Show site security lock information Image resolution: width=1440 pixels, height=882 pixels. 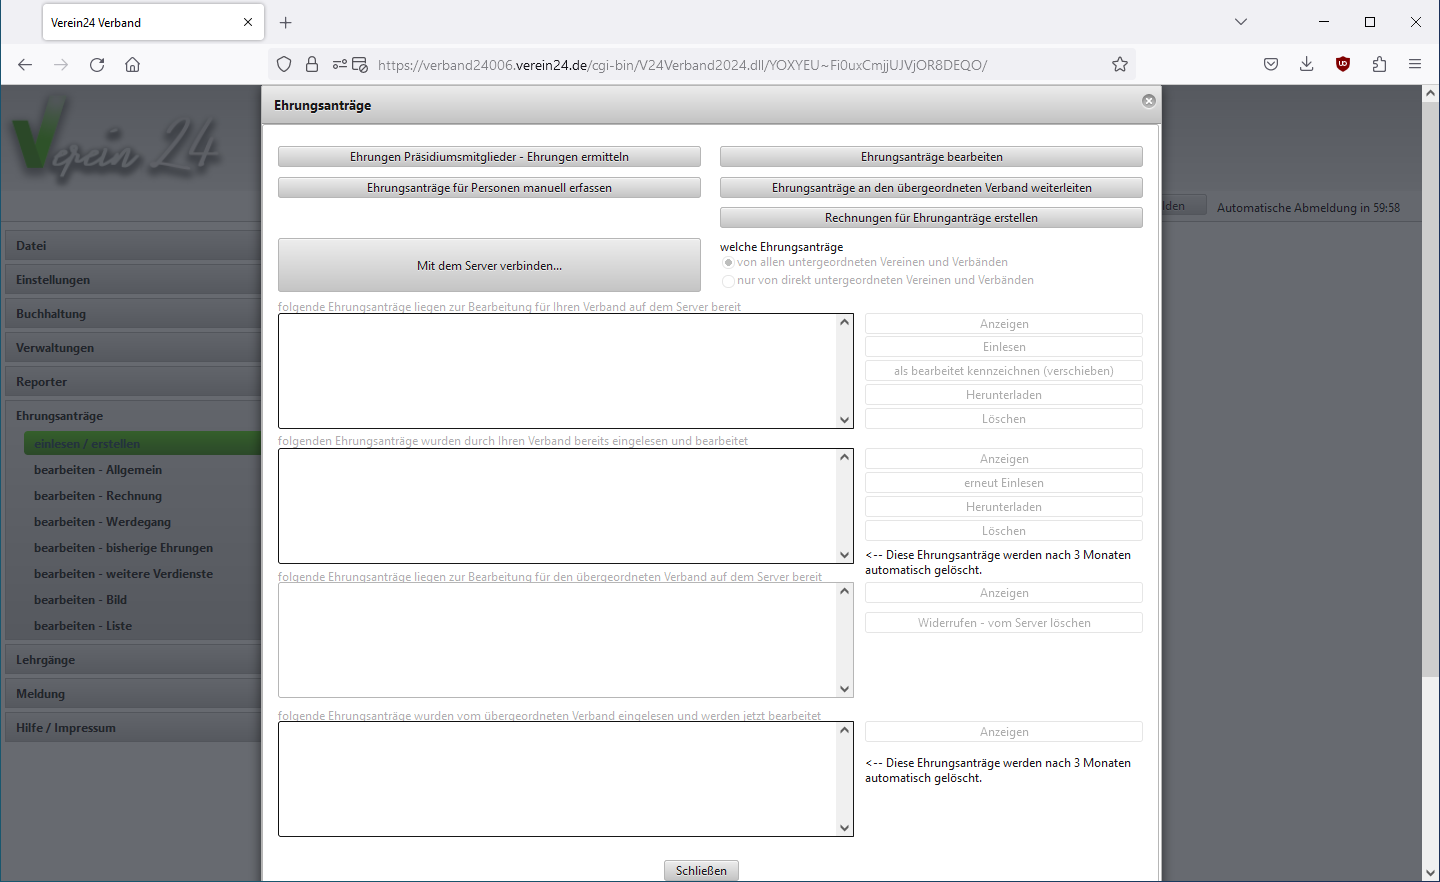pyautogui.click(x=312, y=65)
